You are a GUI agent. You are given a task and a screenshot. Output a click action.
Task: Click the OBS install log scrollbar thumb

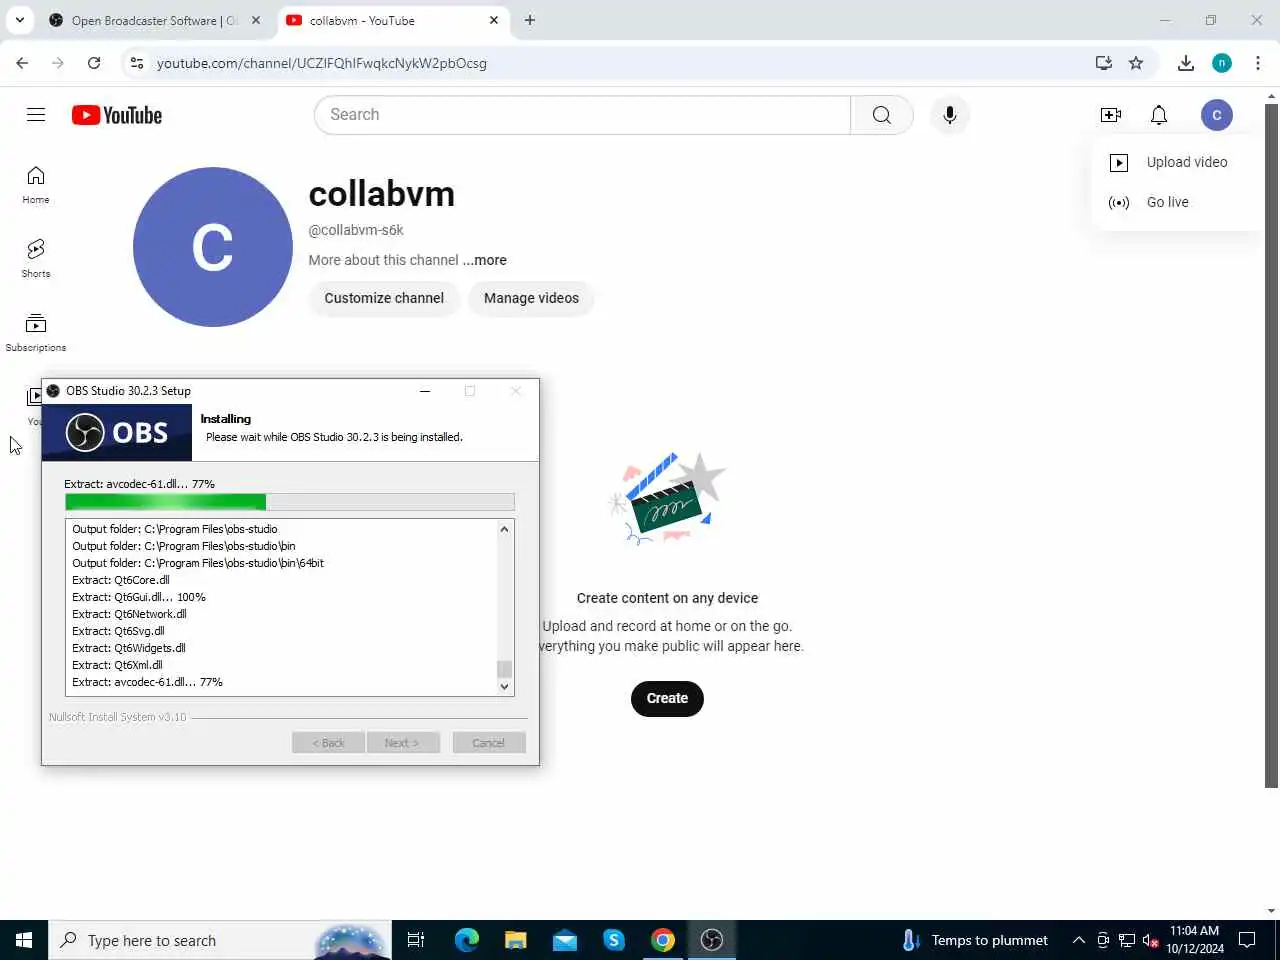(x=505, y=669)
